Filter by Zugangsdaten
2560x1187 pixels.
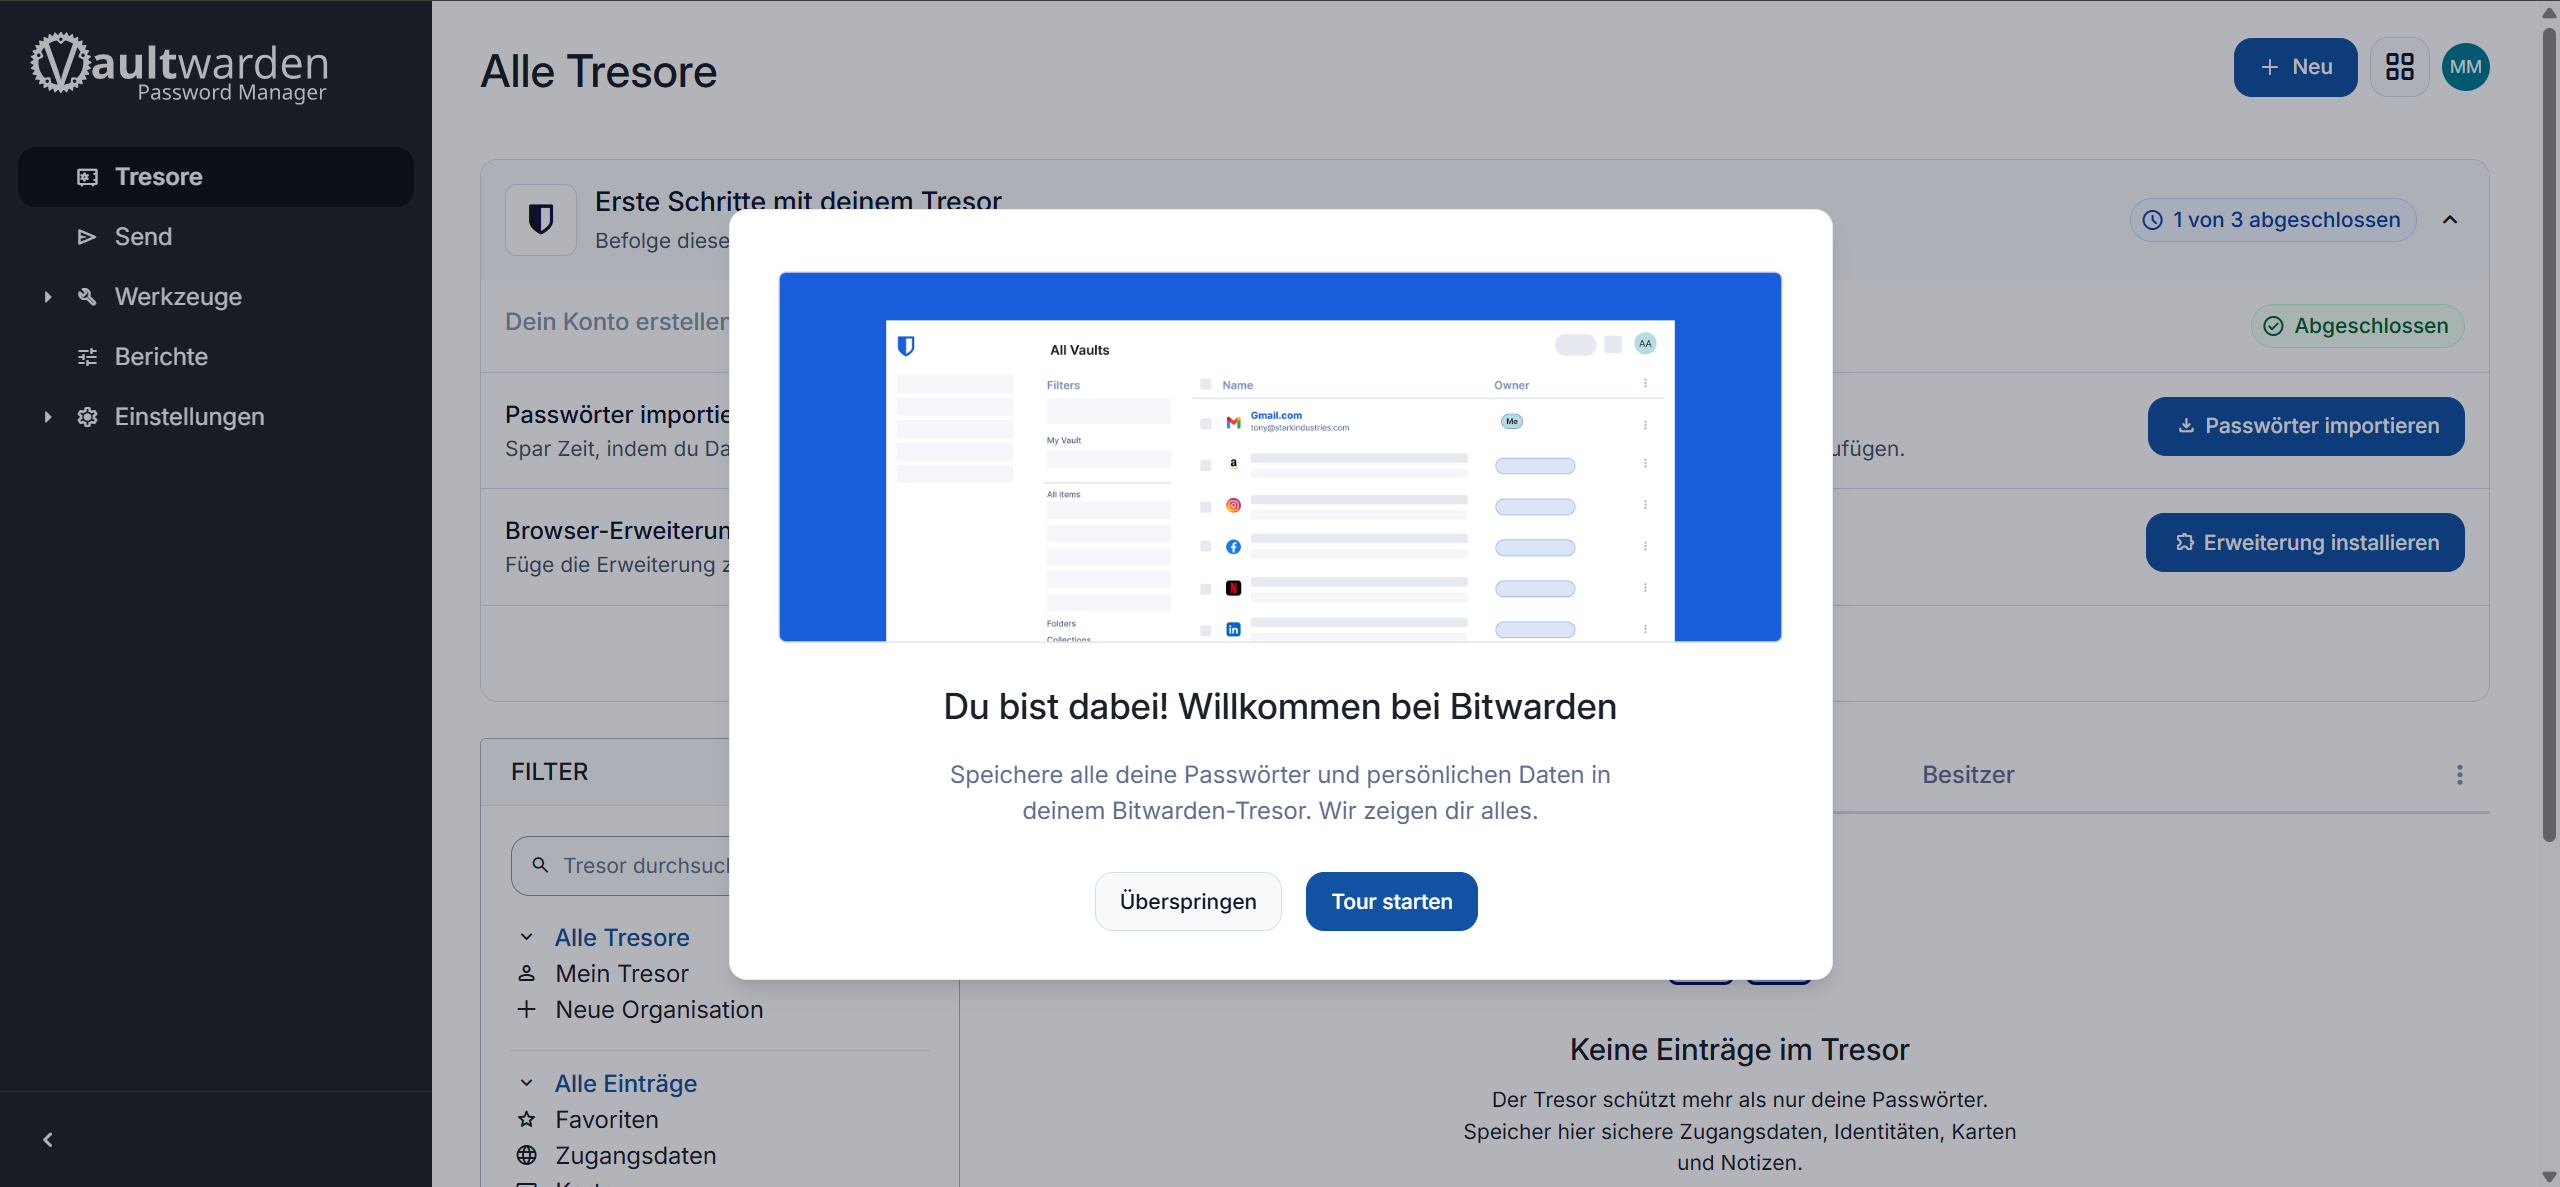[x=636, y=1155]
